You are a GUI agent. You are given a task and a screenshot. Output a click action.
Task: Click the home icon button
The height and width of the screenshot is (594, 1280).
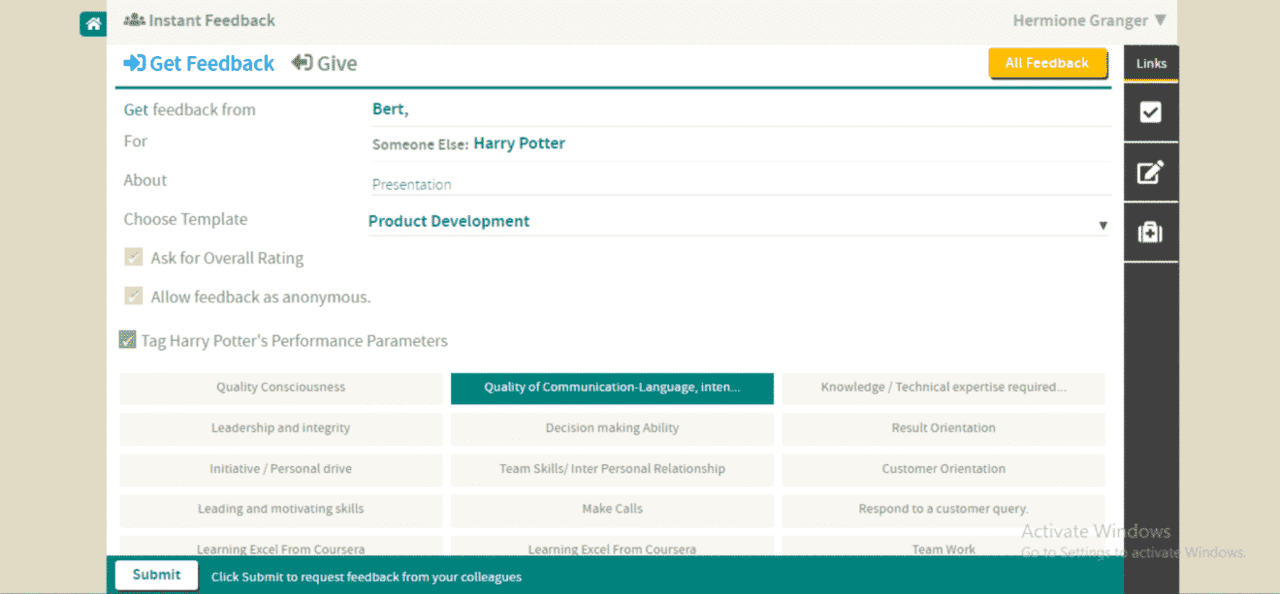click(x=93, y=24)
